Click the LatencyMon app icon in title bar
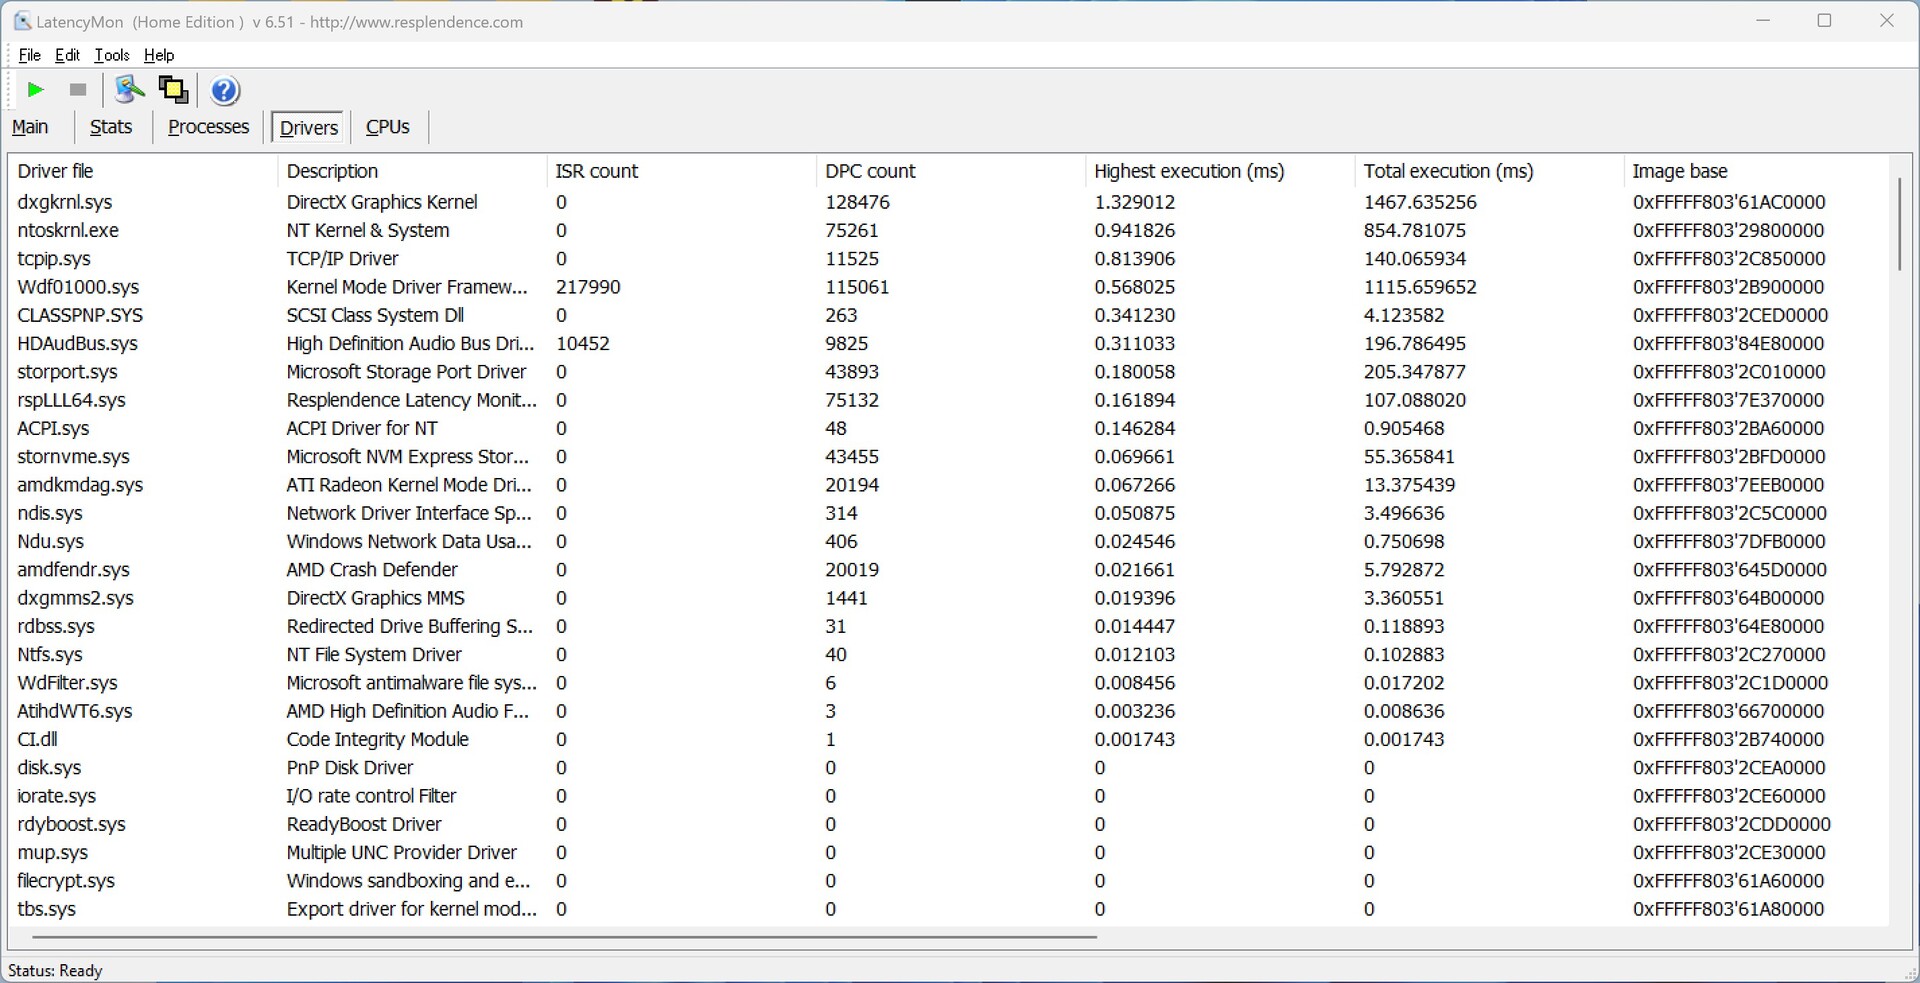 21,21
